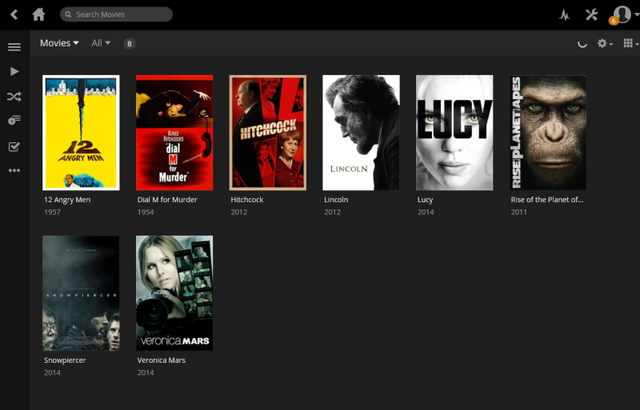640x410 pixels.
Task: Open the user account avatar menu
Action: tap(623, 14)
